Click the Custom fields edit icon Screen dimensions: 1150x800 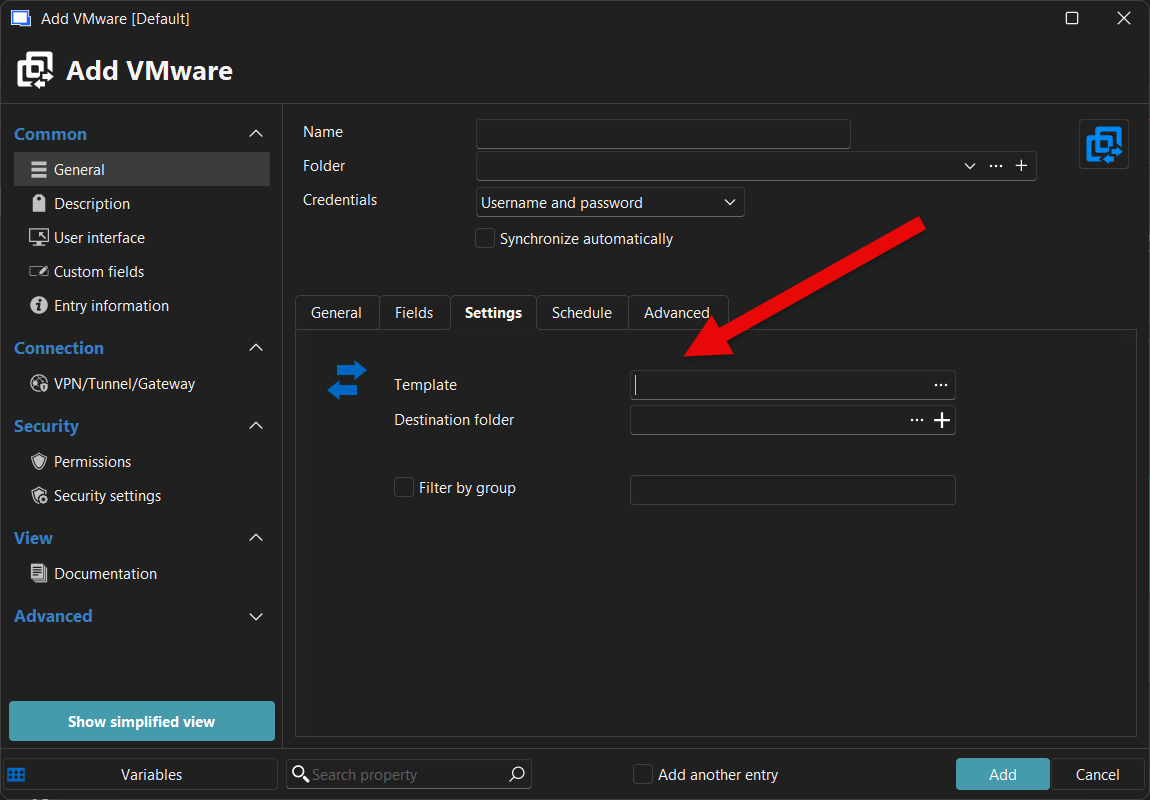(39, 271)
